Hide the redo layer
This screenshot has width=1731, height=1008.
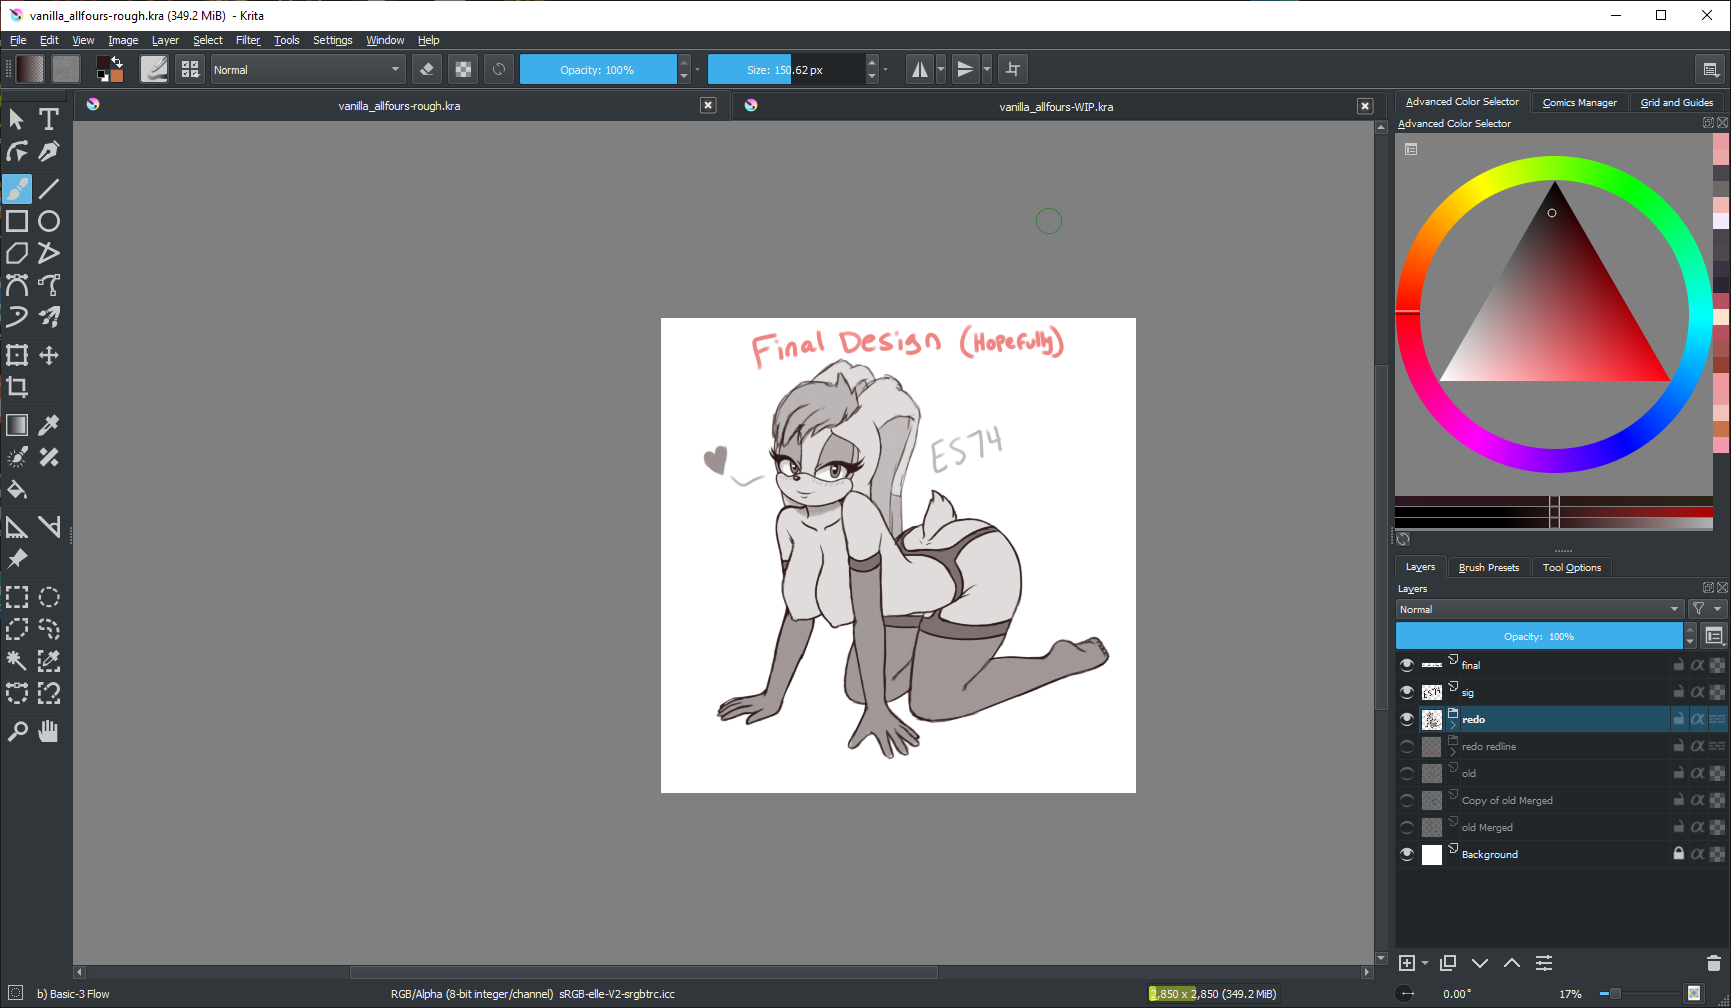pos(1407,719)
